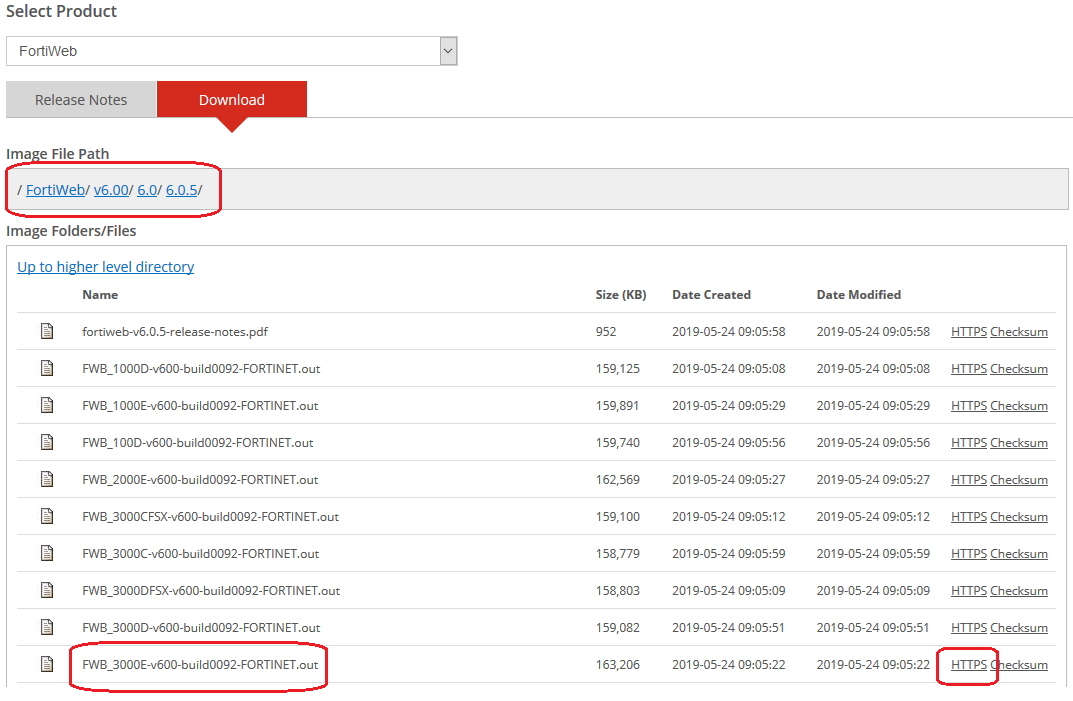Download FWB_3000DFSX image via HTTPS
1073x701 pixels.
click(x=968, y=591)
